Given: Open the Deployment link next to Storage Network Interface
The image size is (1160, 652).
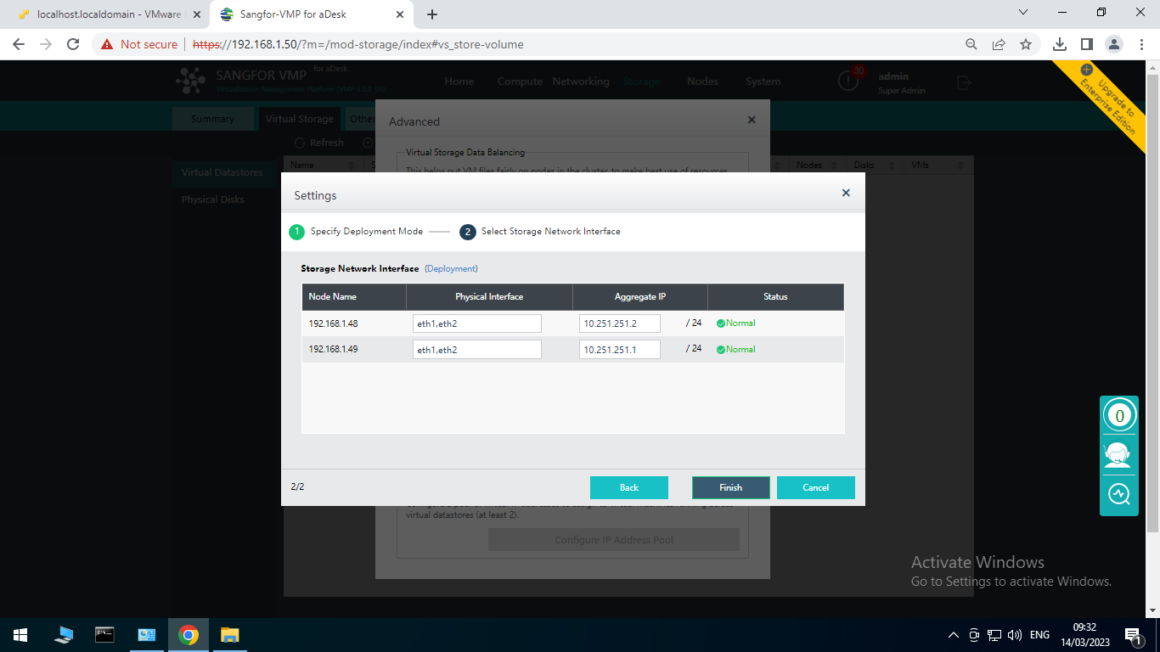Looking at the screenshot, I should (451, 268).
